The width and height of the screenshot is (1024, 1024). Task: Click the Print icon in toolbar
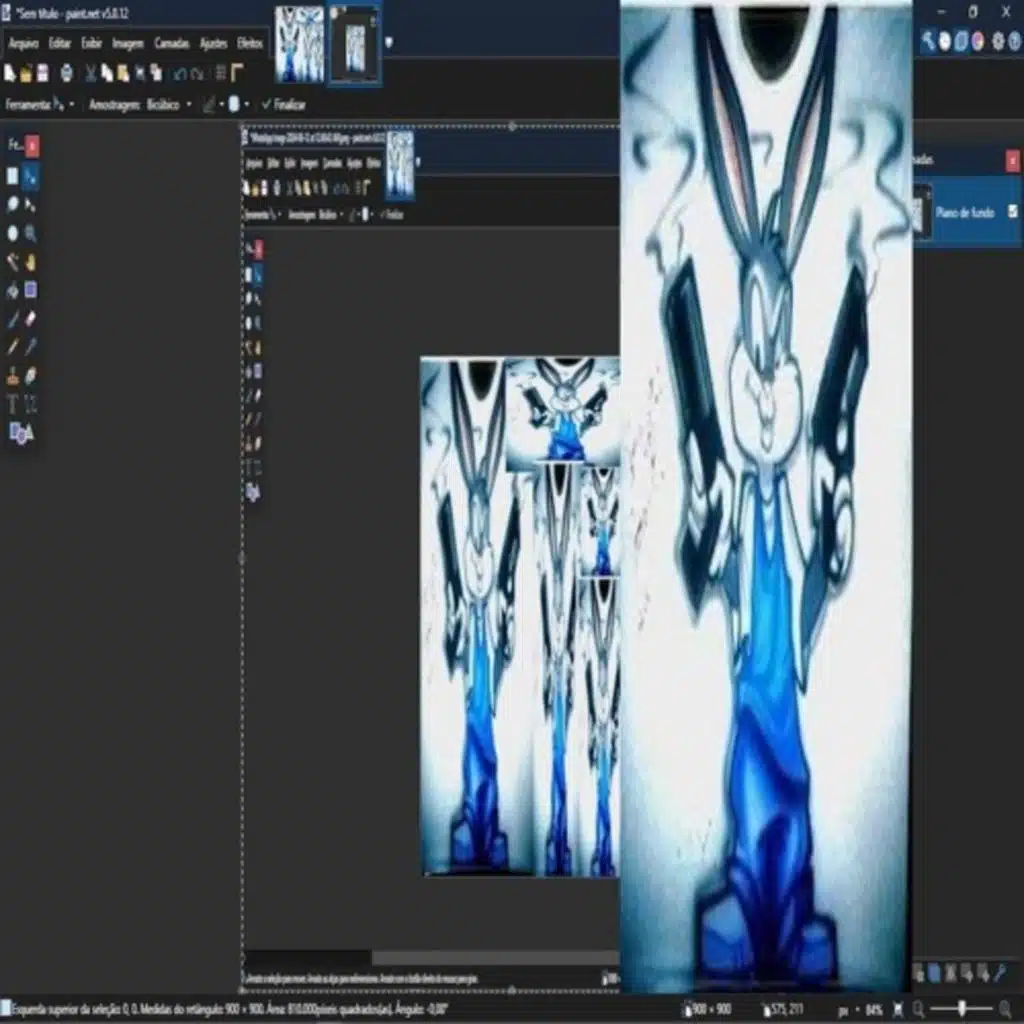point(66,73)
